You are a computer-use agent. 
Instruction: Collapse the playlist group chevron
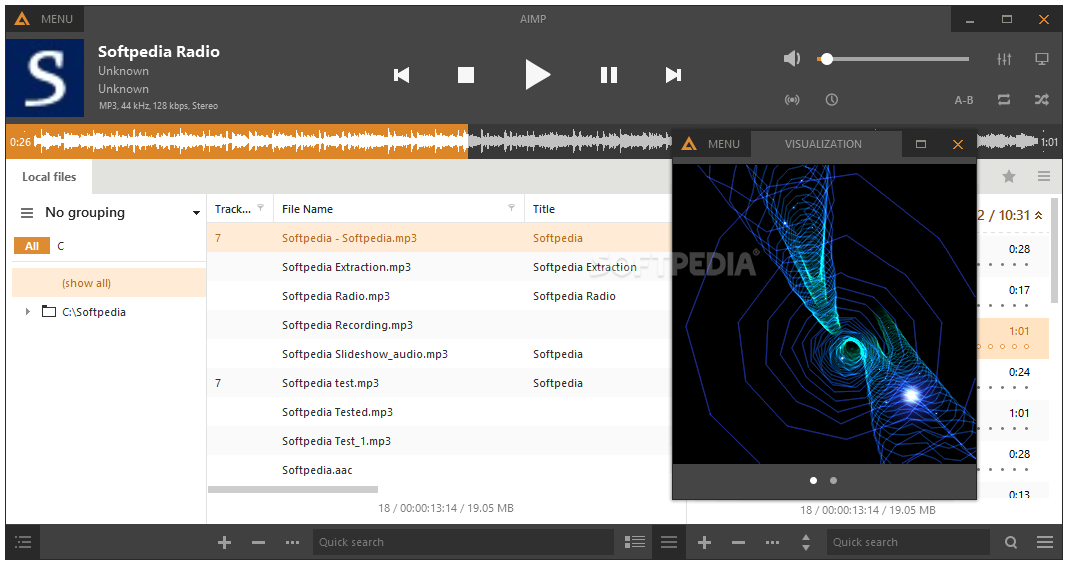pyautogui.click(x=1039, y=215)
